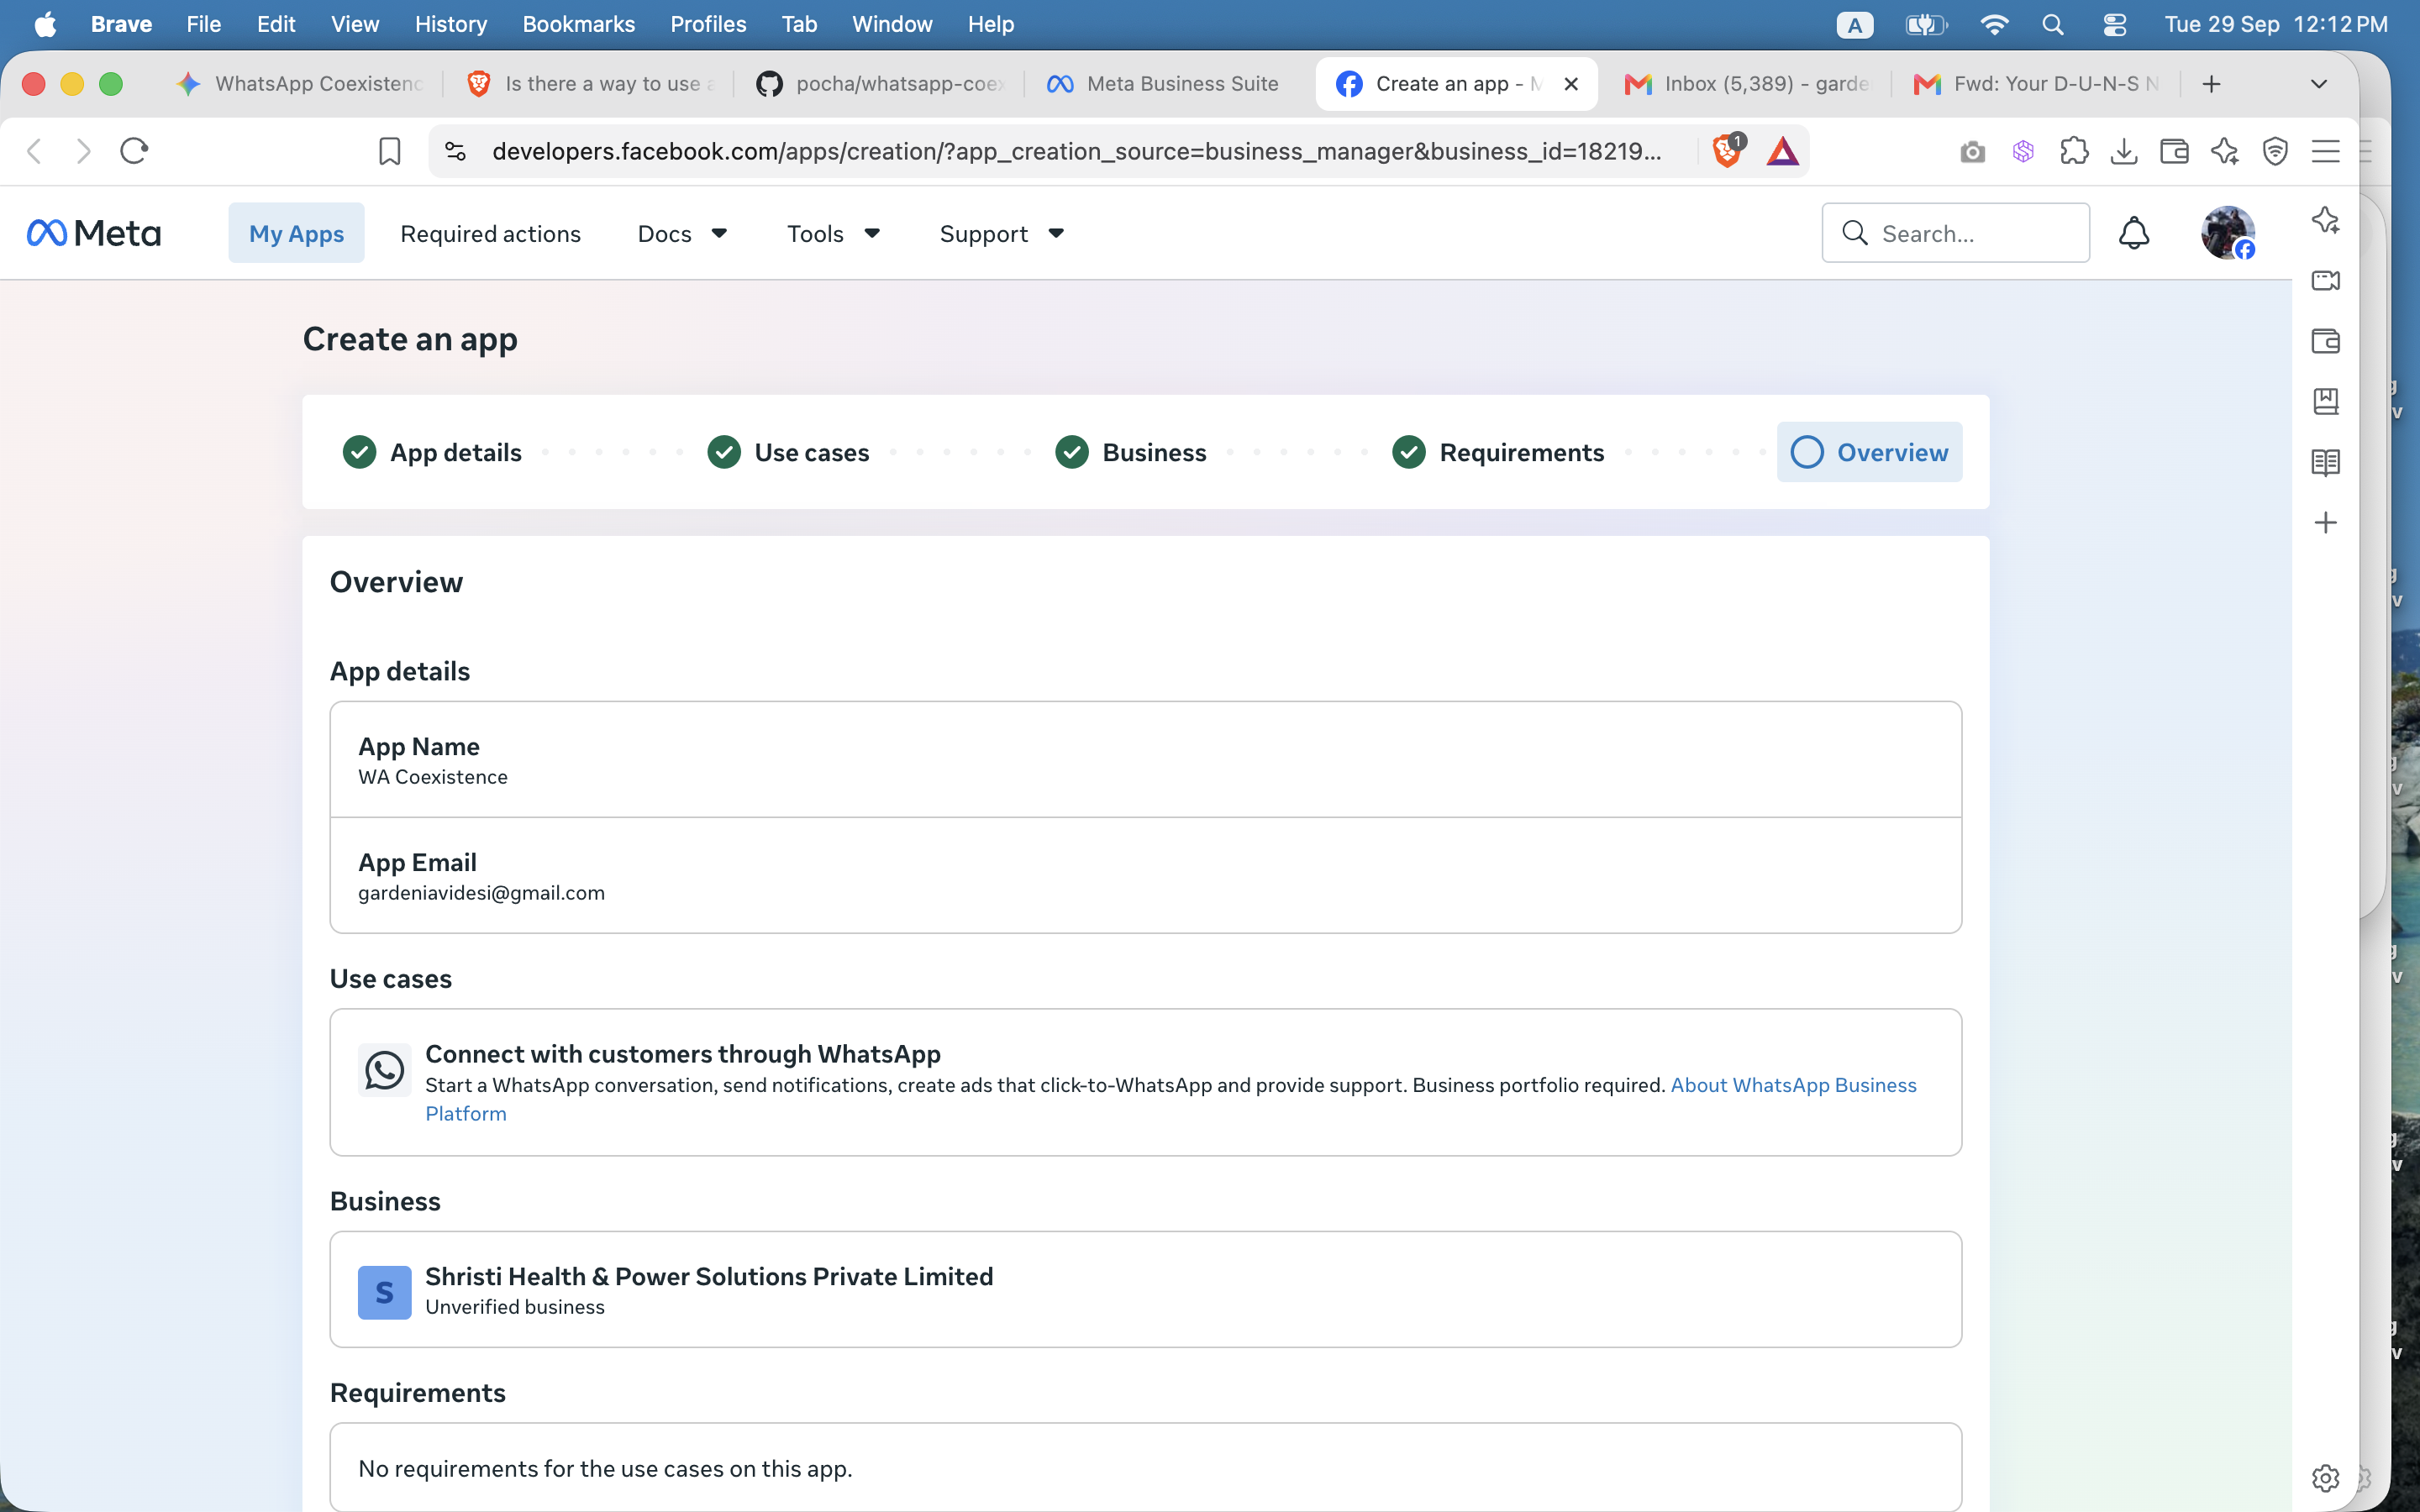
Task: Click the purple extension icon in toolbar
Action: coord(2023,151)
